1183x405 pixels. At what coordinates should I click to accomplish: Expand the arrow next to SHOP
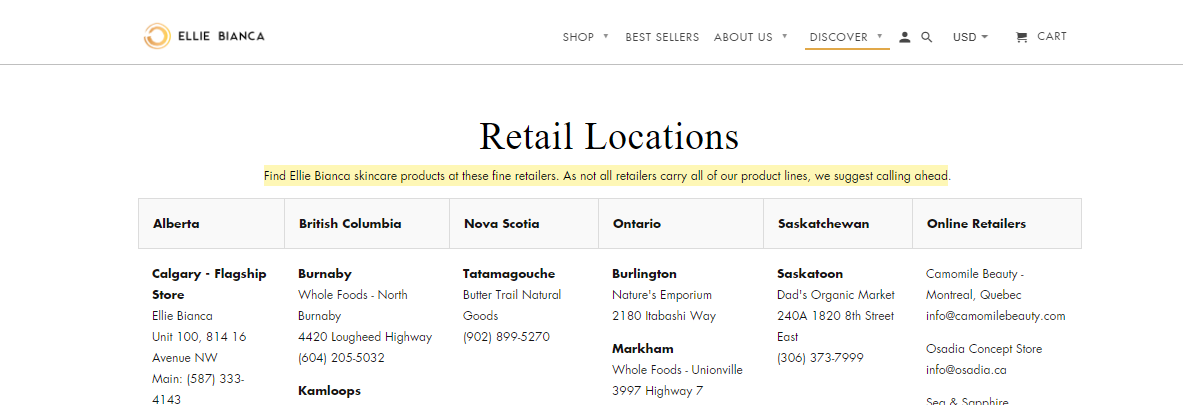coord(606,37)
